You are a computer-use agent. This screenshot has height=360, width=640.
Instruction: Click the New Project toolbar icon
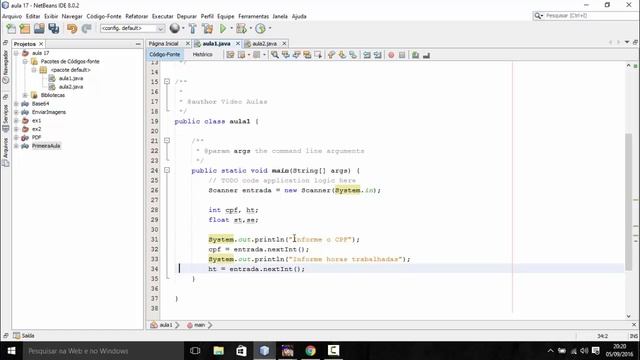(x=25, y=28)
